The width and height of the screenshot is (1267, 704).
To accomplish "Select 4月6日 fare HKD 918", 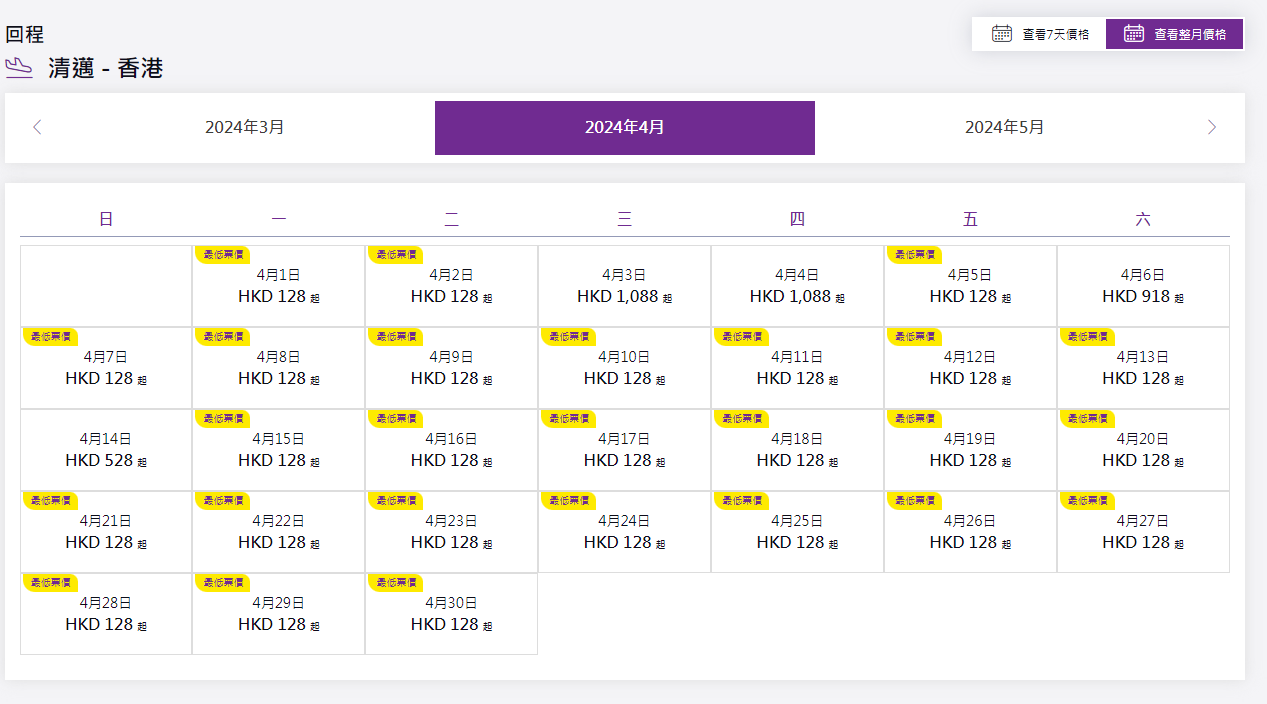I will tap(1143, 286).
